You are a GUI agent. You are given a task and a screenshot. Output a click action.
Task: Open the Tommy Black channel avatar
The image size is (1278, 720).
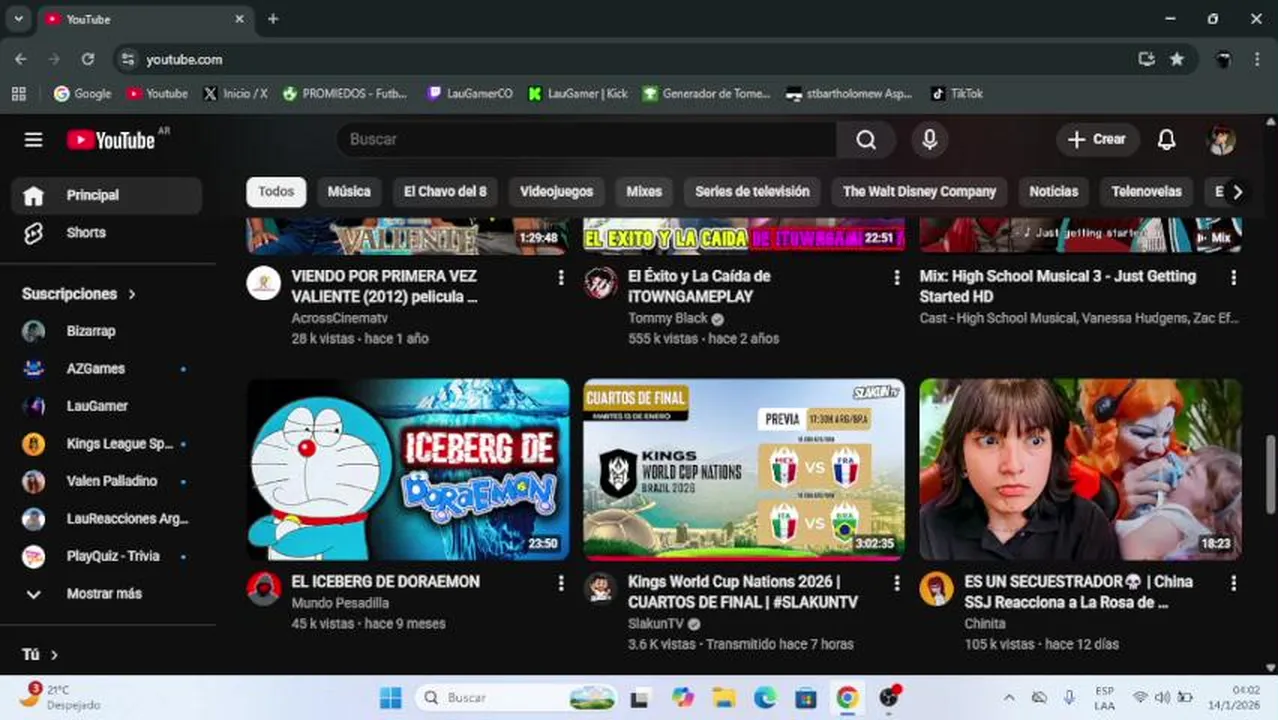[600, 283]
